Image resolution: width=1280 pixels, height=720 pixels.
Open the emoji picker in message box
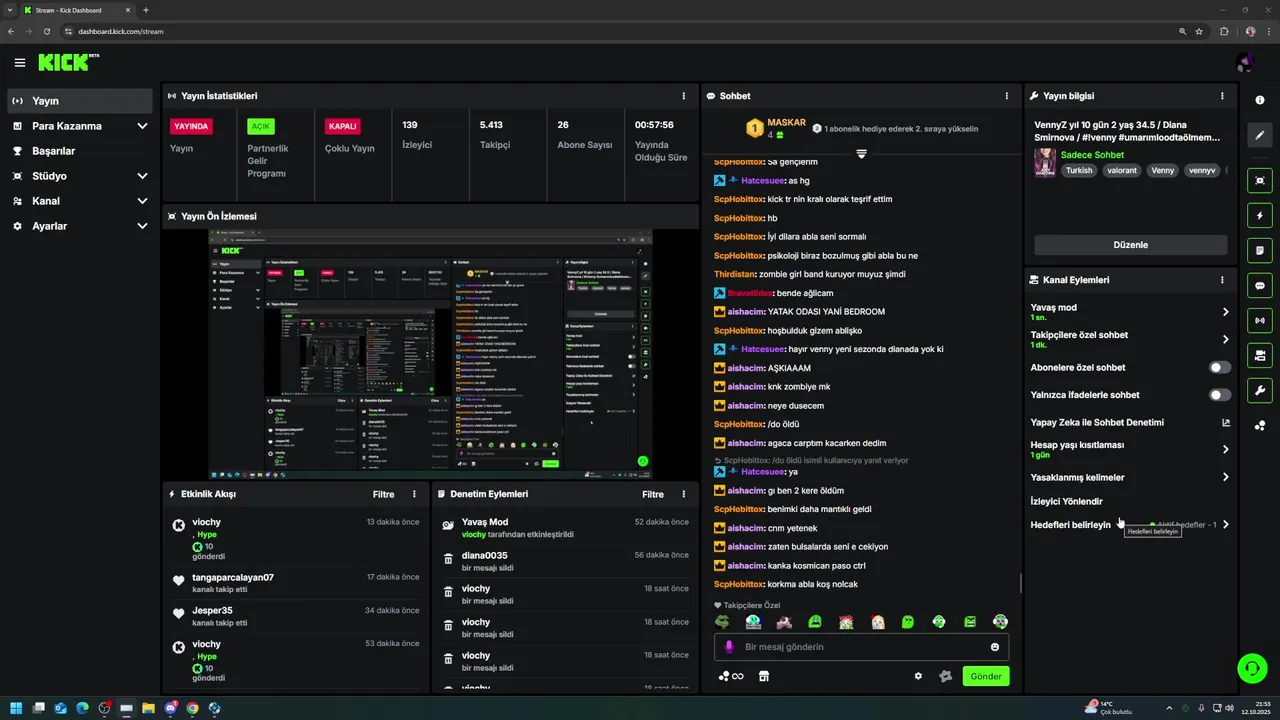pyautogui.click(x=995, y=647)
